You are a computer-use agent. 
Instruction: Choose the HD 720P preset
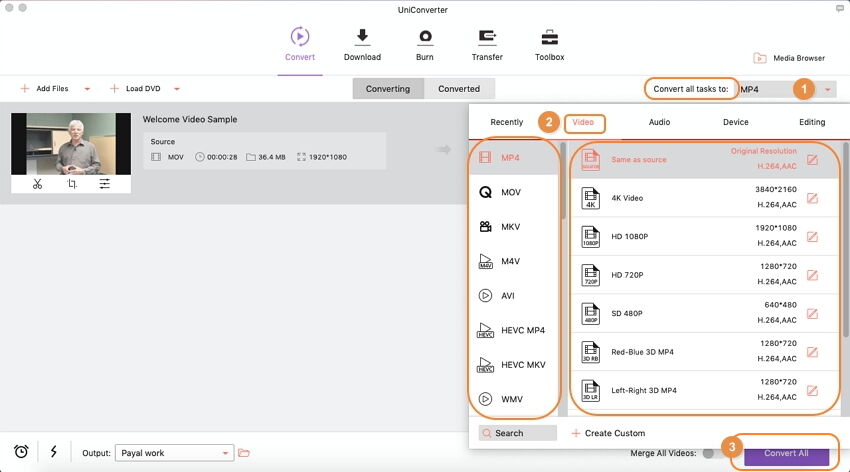click(x=705, y=275)
